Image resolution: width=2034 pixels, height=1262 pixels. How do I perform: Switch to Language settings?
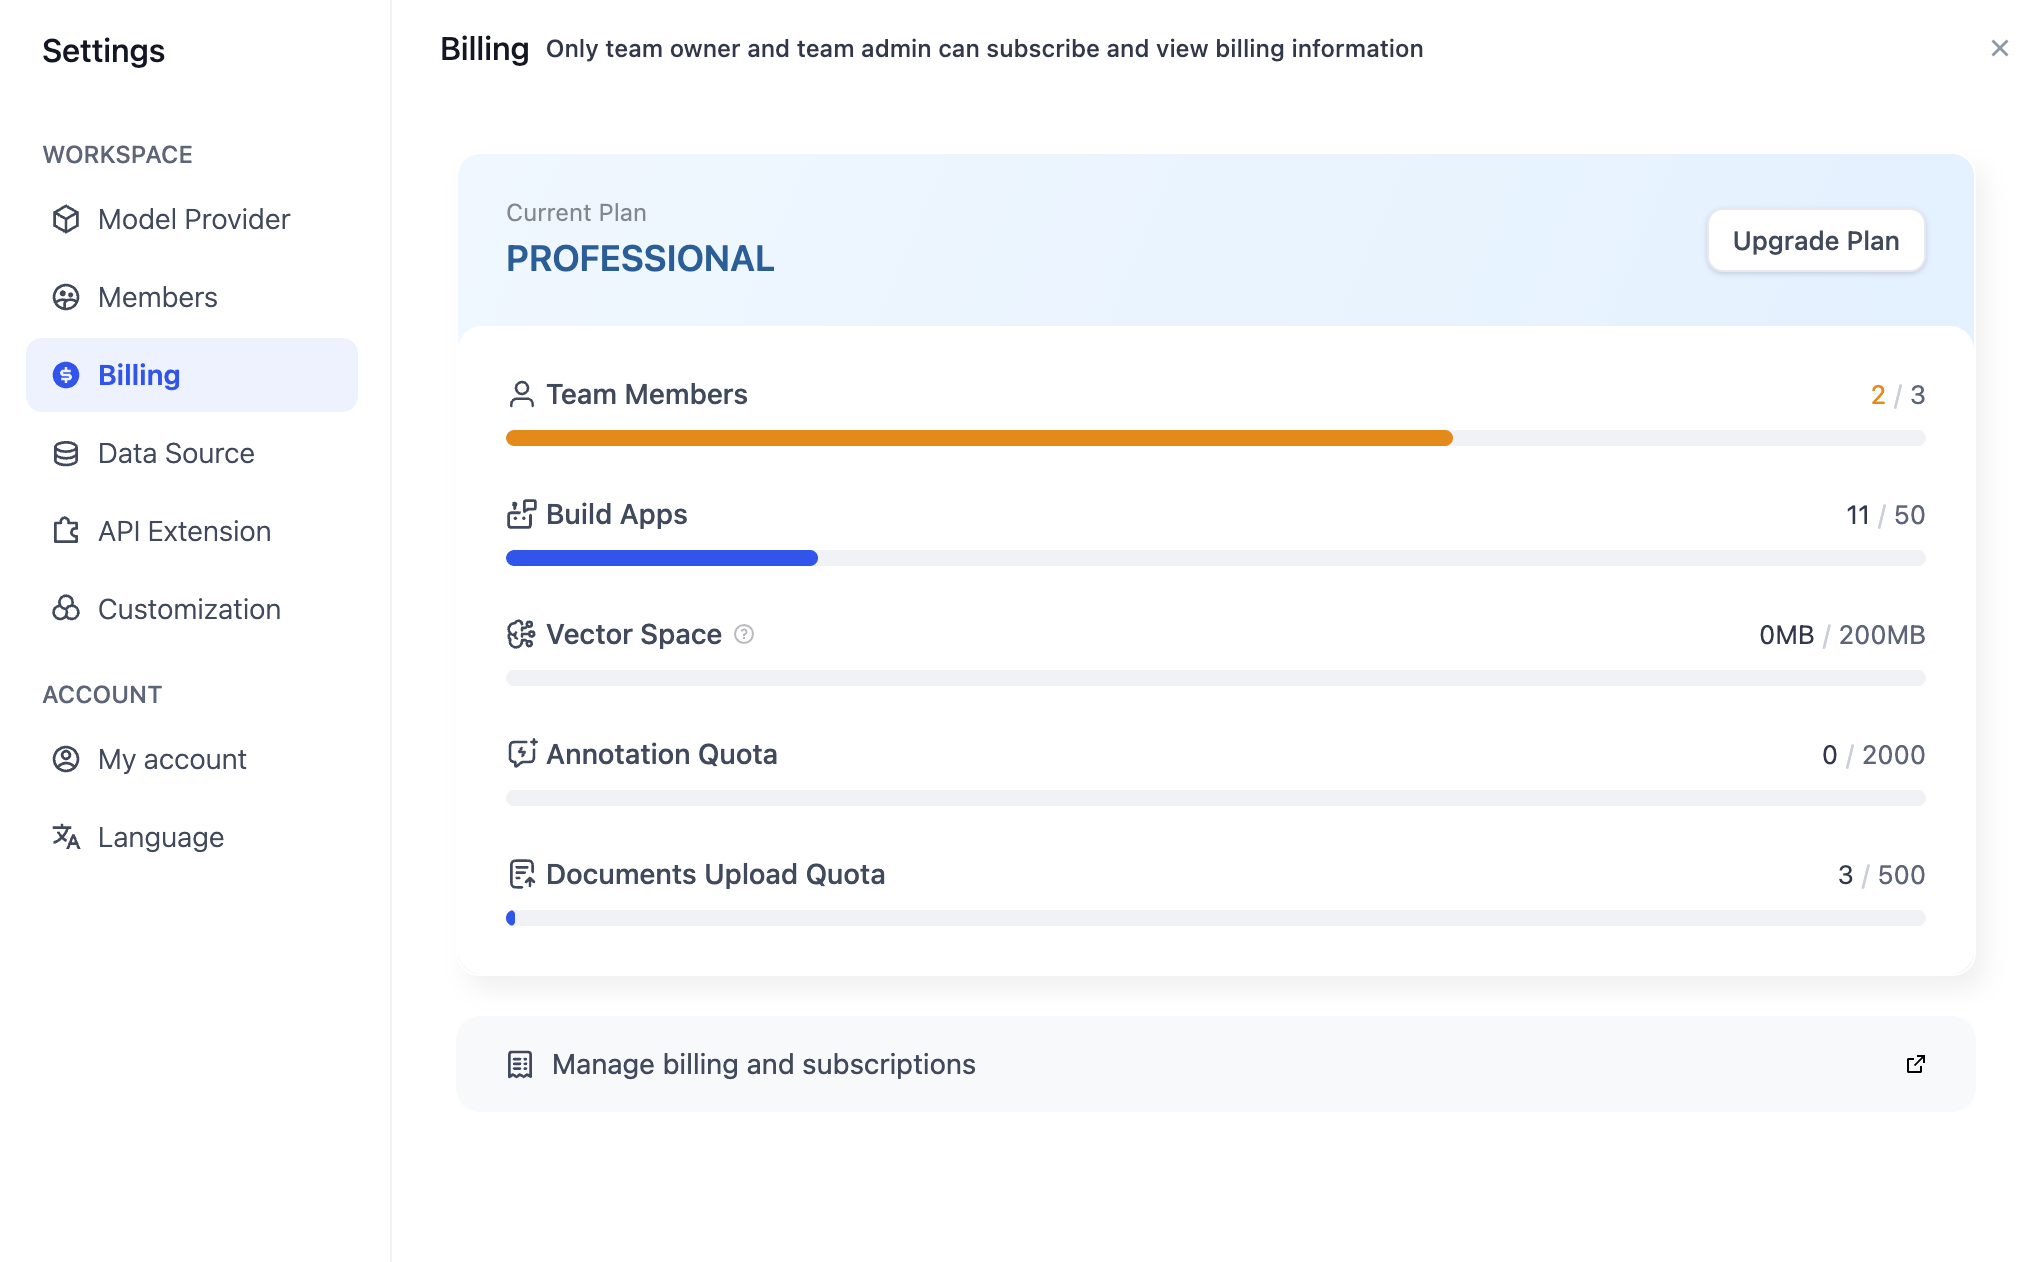point(160,837)
